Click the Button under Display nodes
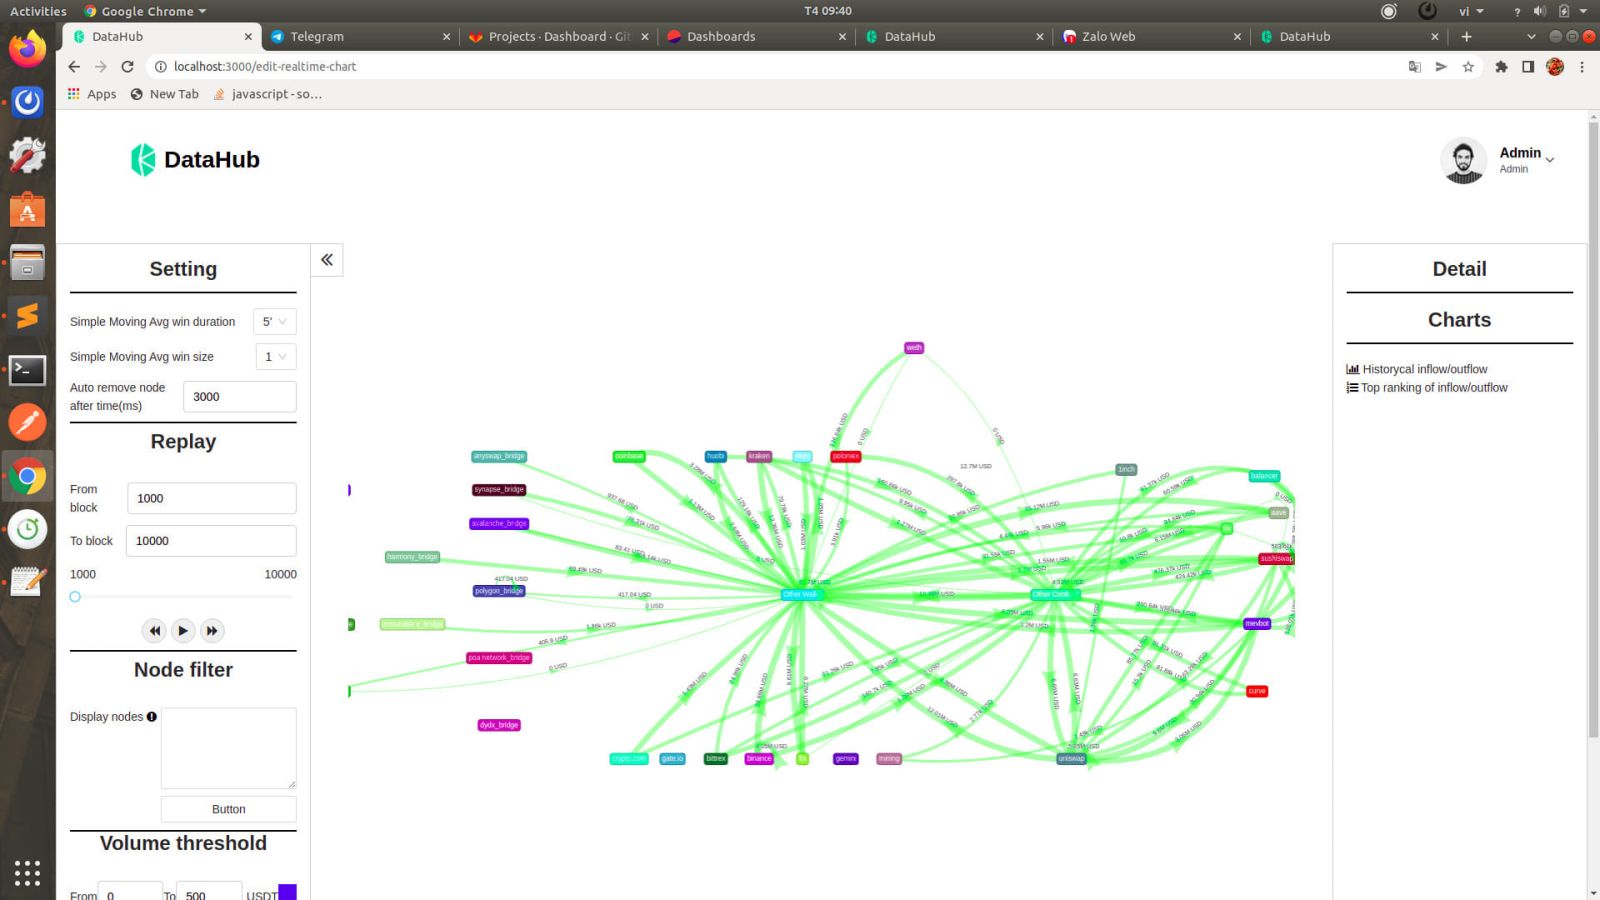The image size is (1600, 900). pos(228,809)
